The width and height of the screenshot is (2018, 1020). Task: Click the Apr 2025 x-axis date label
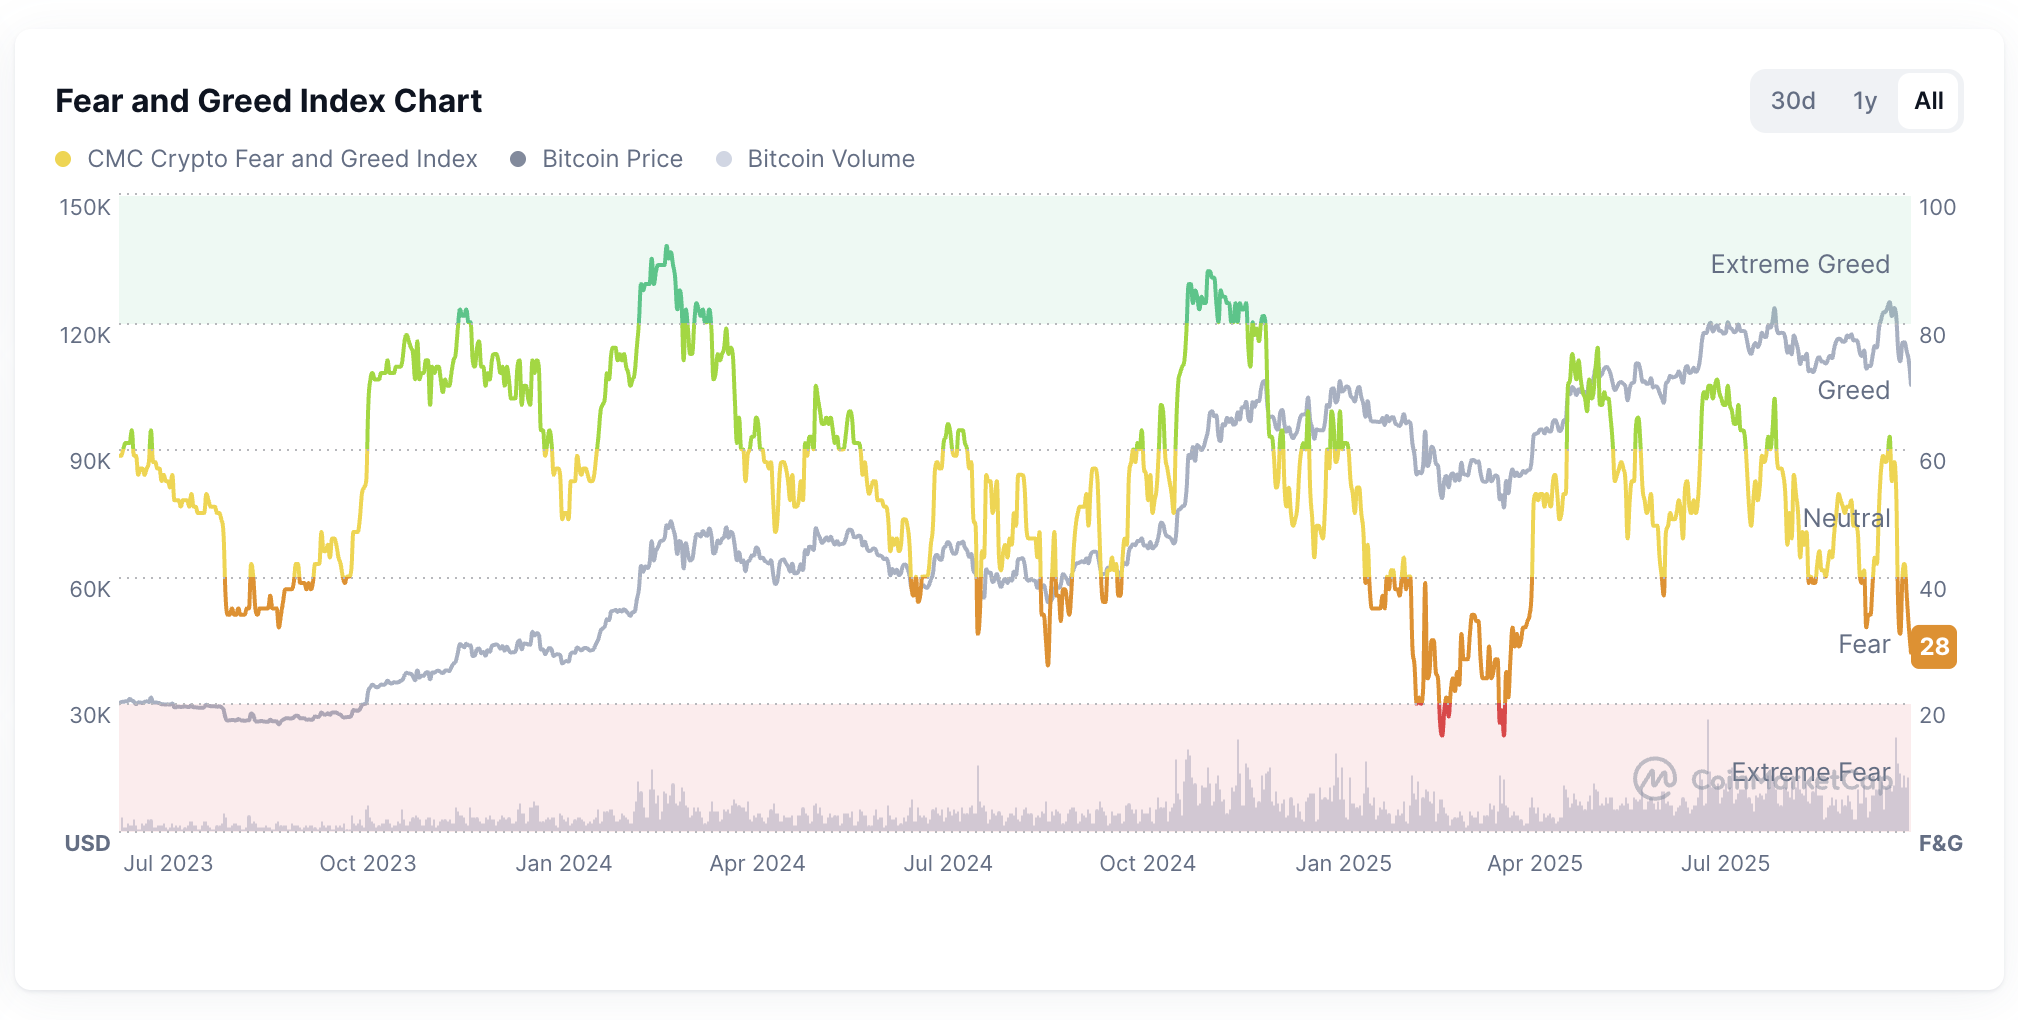(1534, 863)
